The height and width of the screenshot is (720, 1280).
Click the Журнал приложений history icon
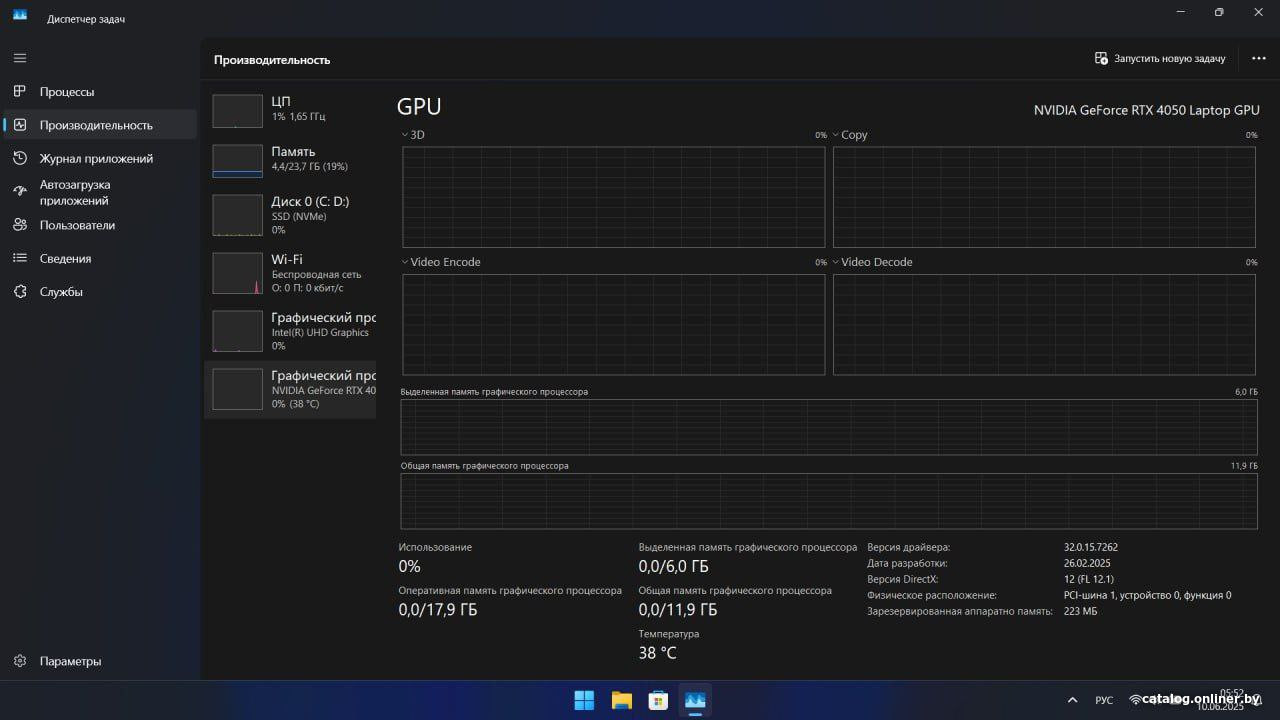tap(20, 158)
